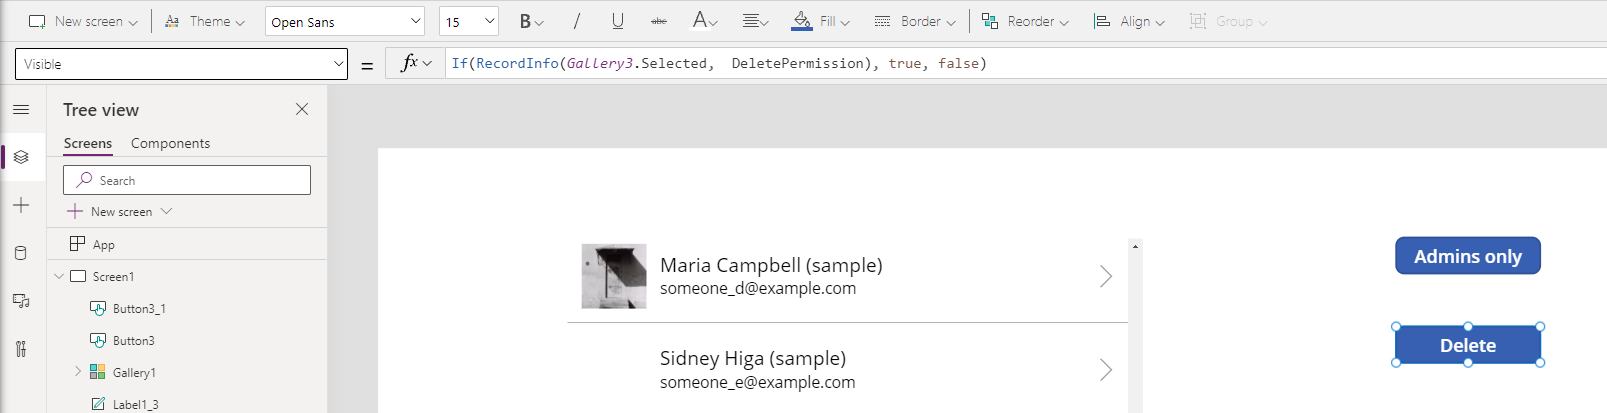Click the Admins only button
The height and width of the screenshot is (413, 1607).
[x=1467, y=256]
